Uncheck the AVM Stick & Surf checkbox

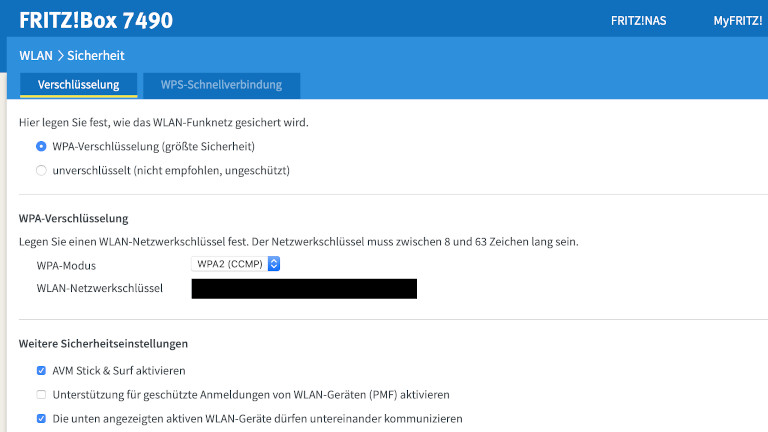click(41, 370)
